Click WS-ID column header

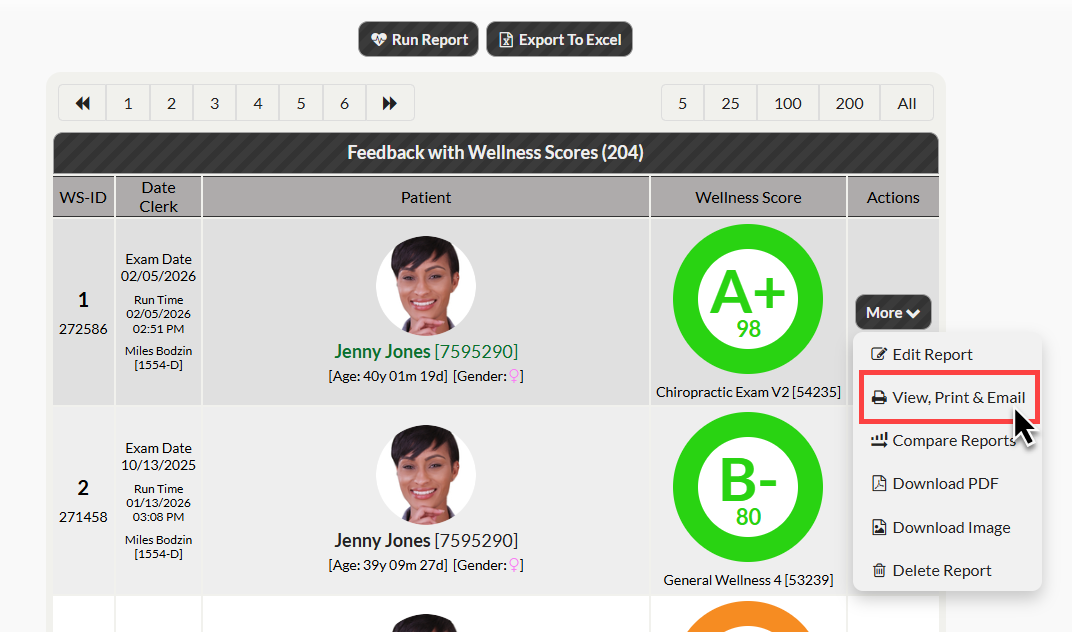coord(83,197)
